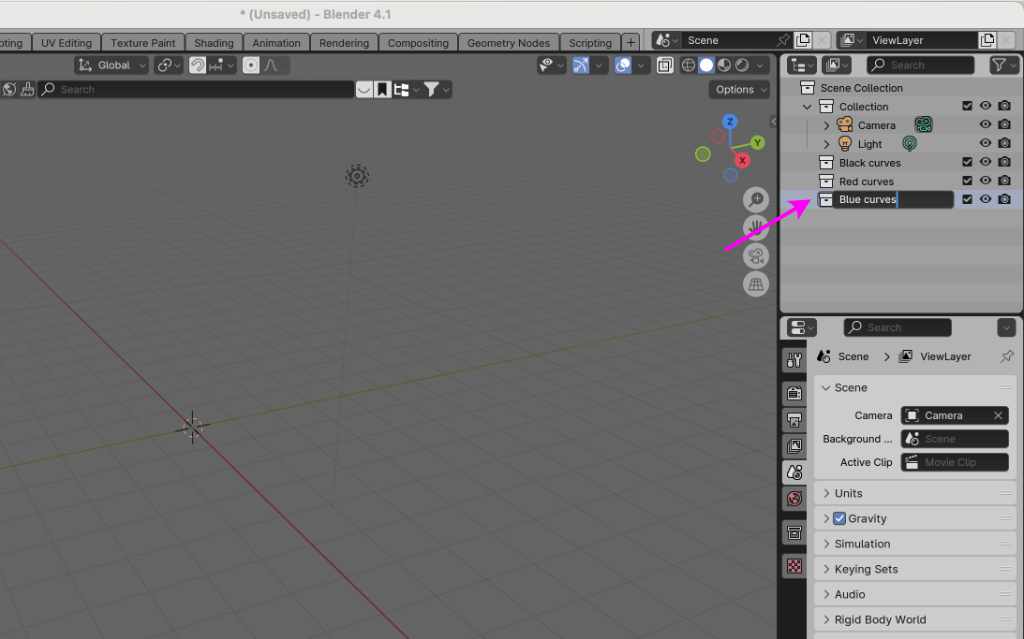
Task: Toggle camera view gizmo in viewport
Action: pos(756,256)
